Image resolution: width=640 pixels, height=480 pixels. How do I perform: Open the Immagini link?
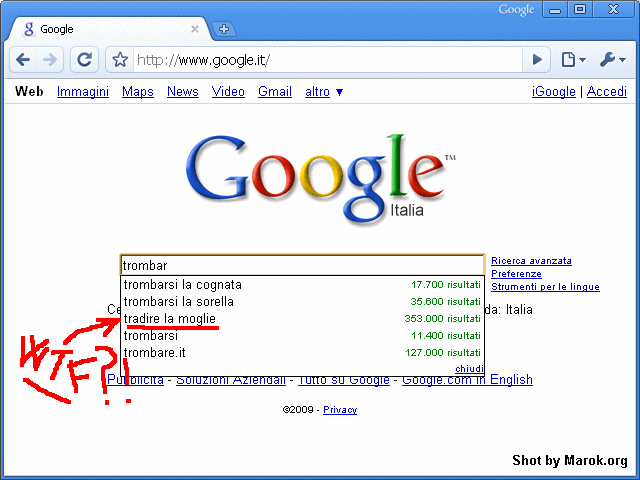click(x=83, y=91)
